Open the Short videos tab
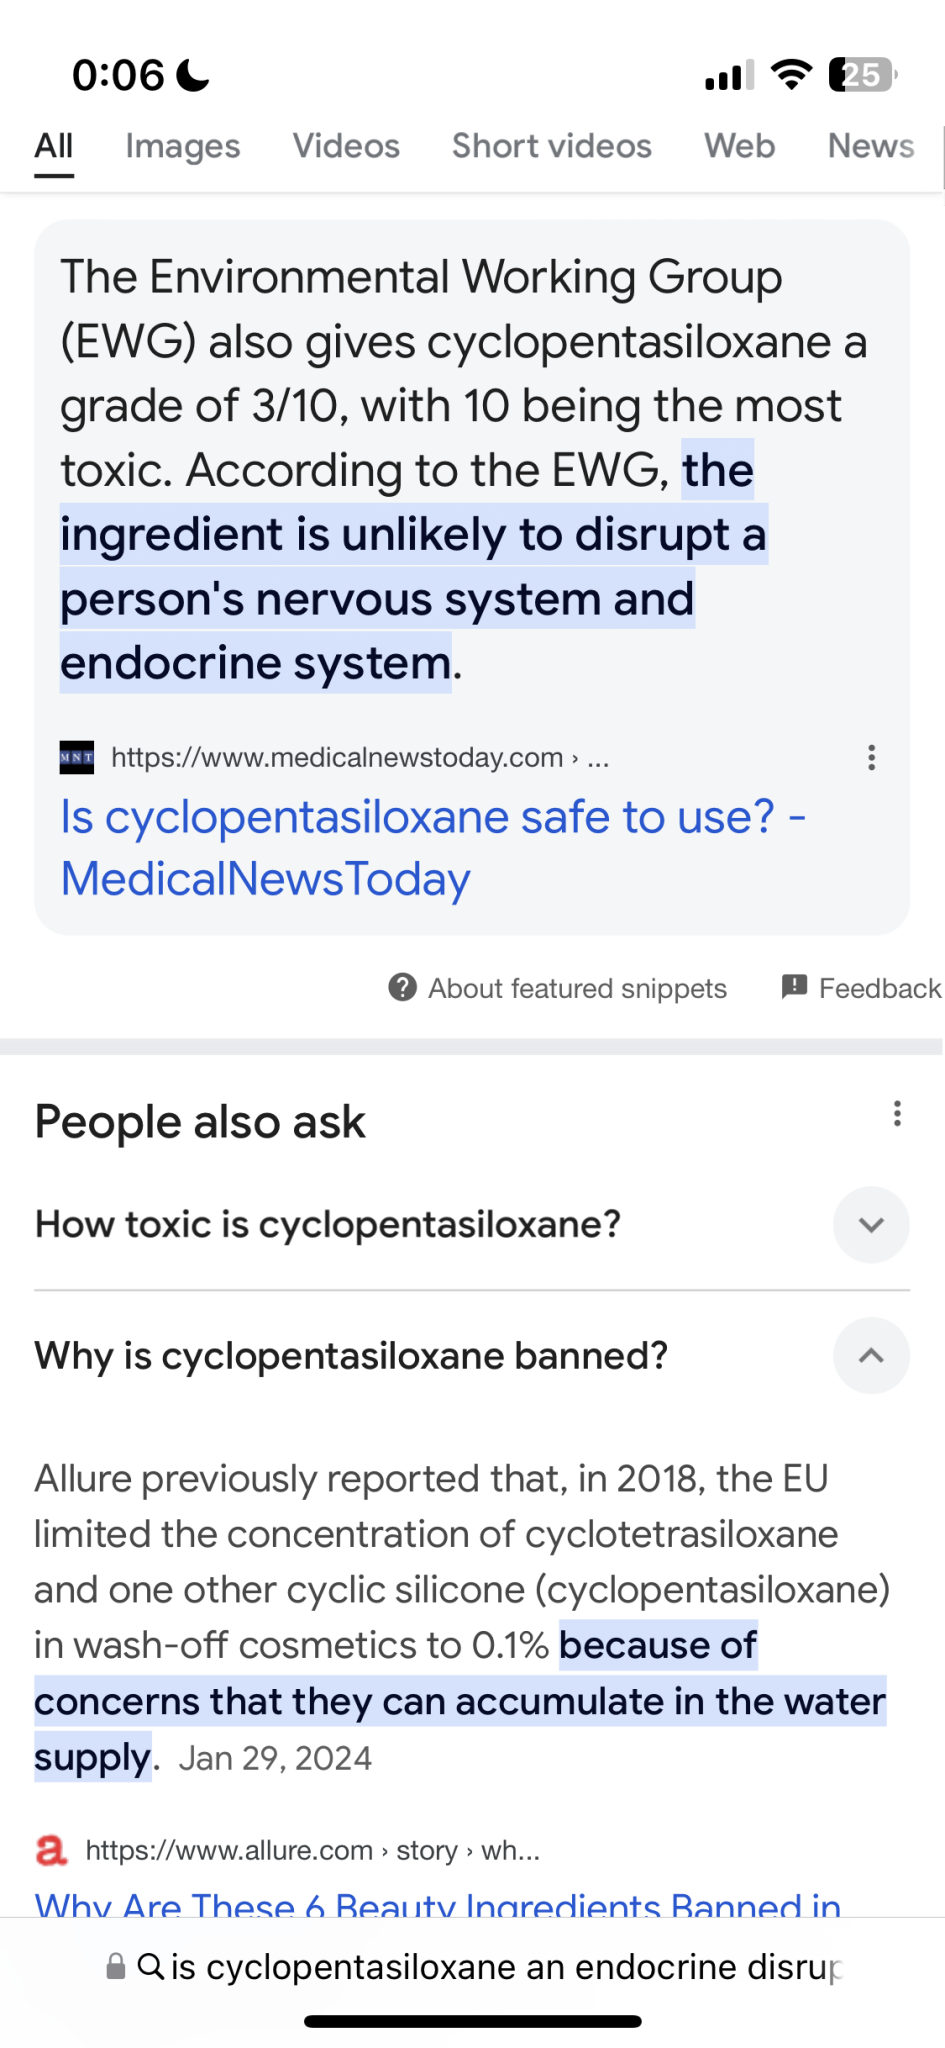Viewport: 945px width, 2048px height. click(x=551, y=146)
